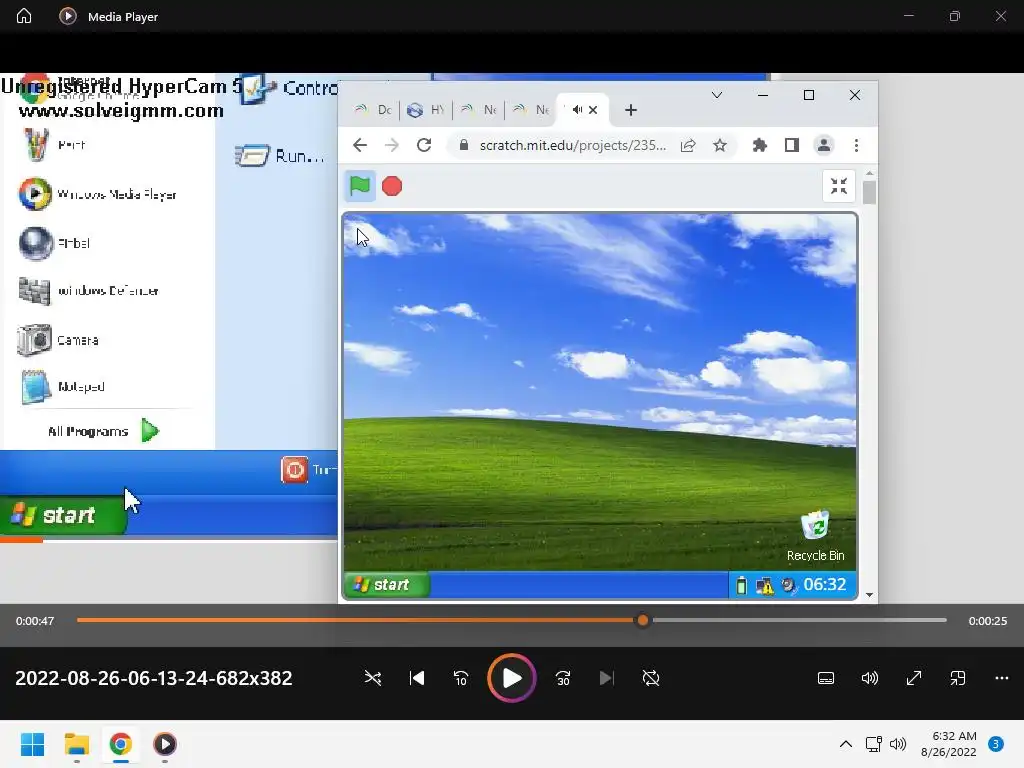The image size is (1024, 768).
Task: Expand the Chrome tab search chevron
Action: (716, 95)
